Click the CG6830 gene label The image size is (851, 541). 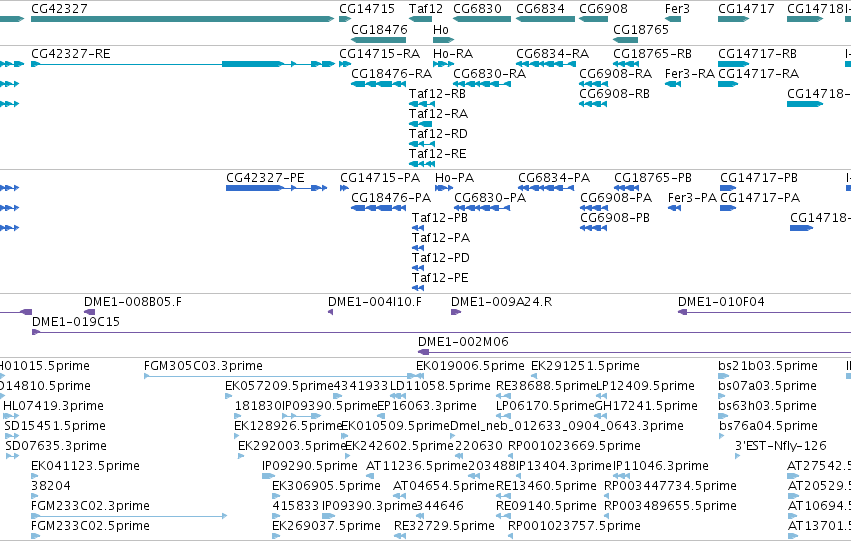477,9
